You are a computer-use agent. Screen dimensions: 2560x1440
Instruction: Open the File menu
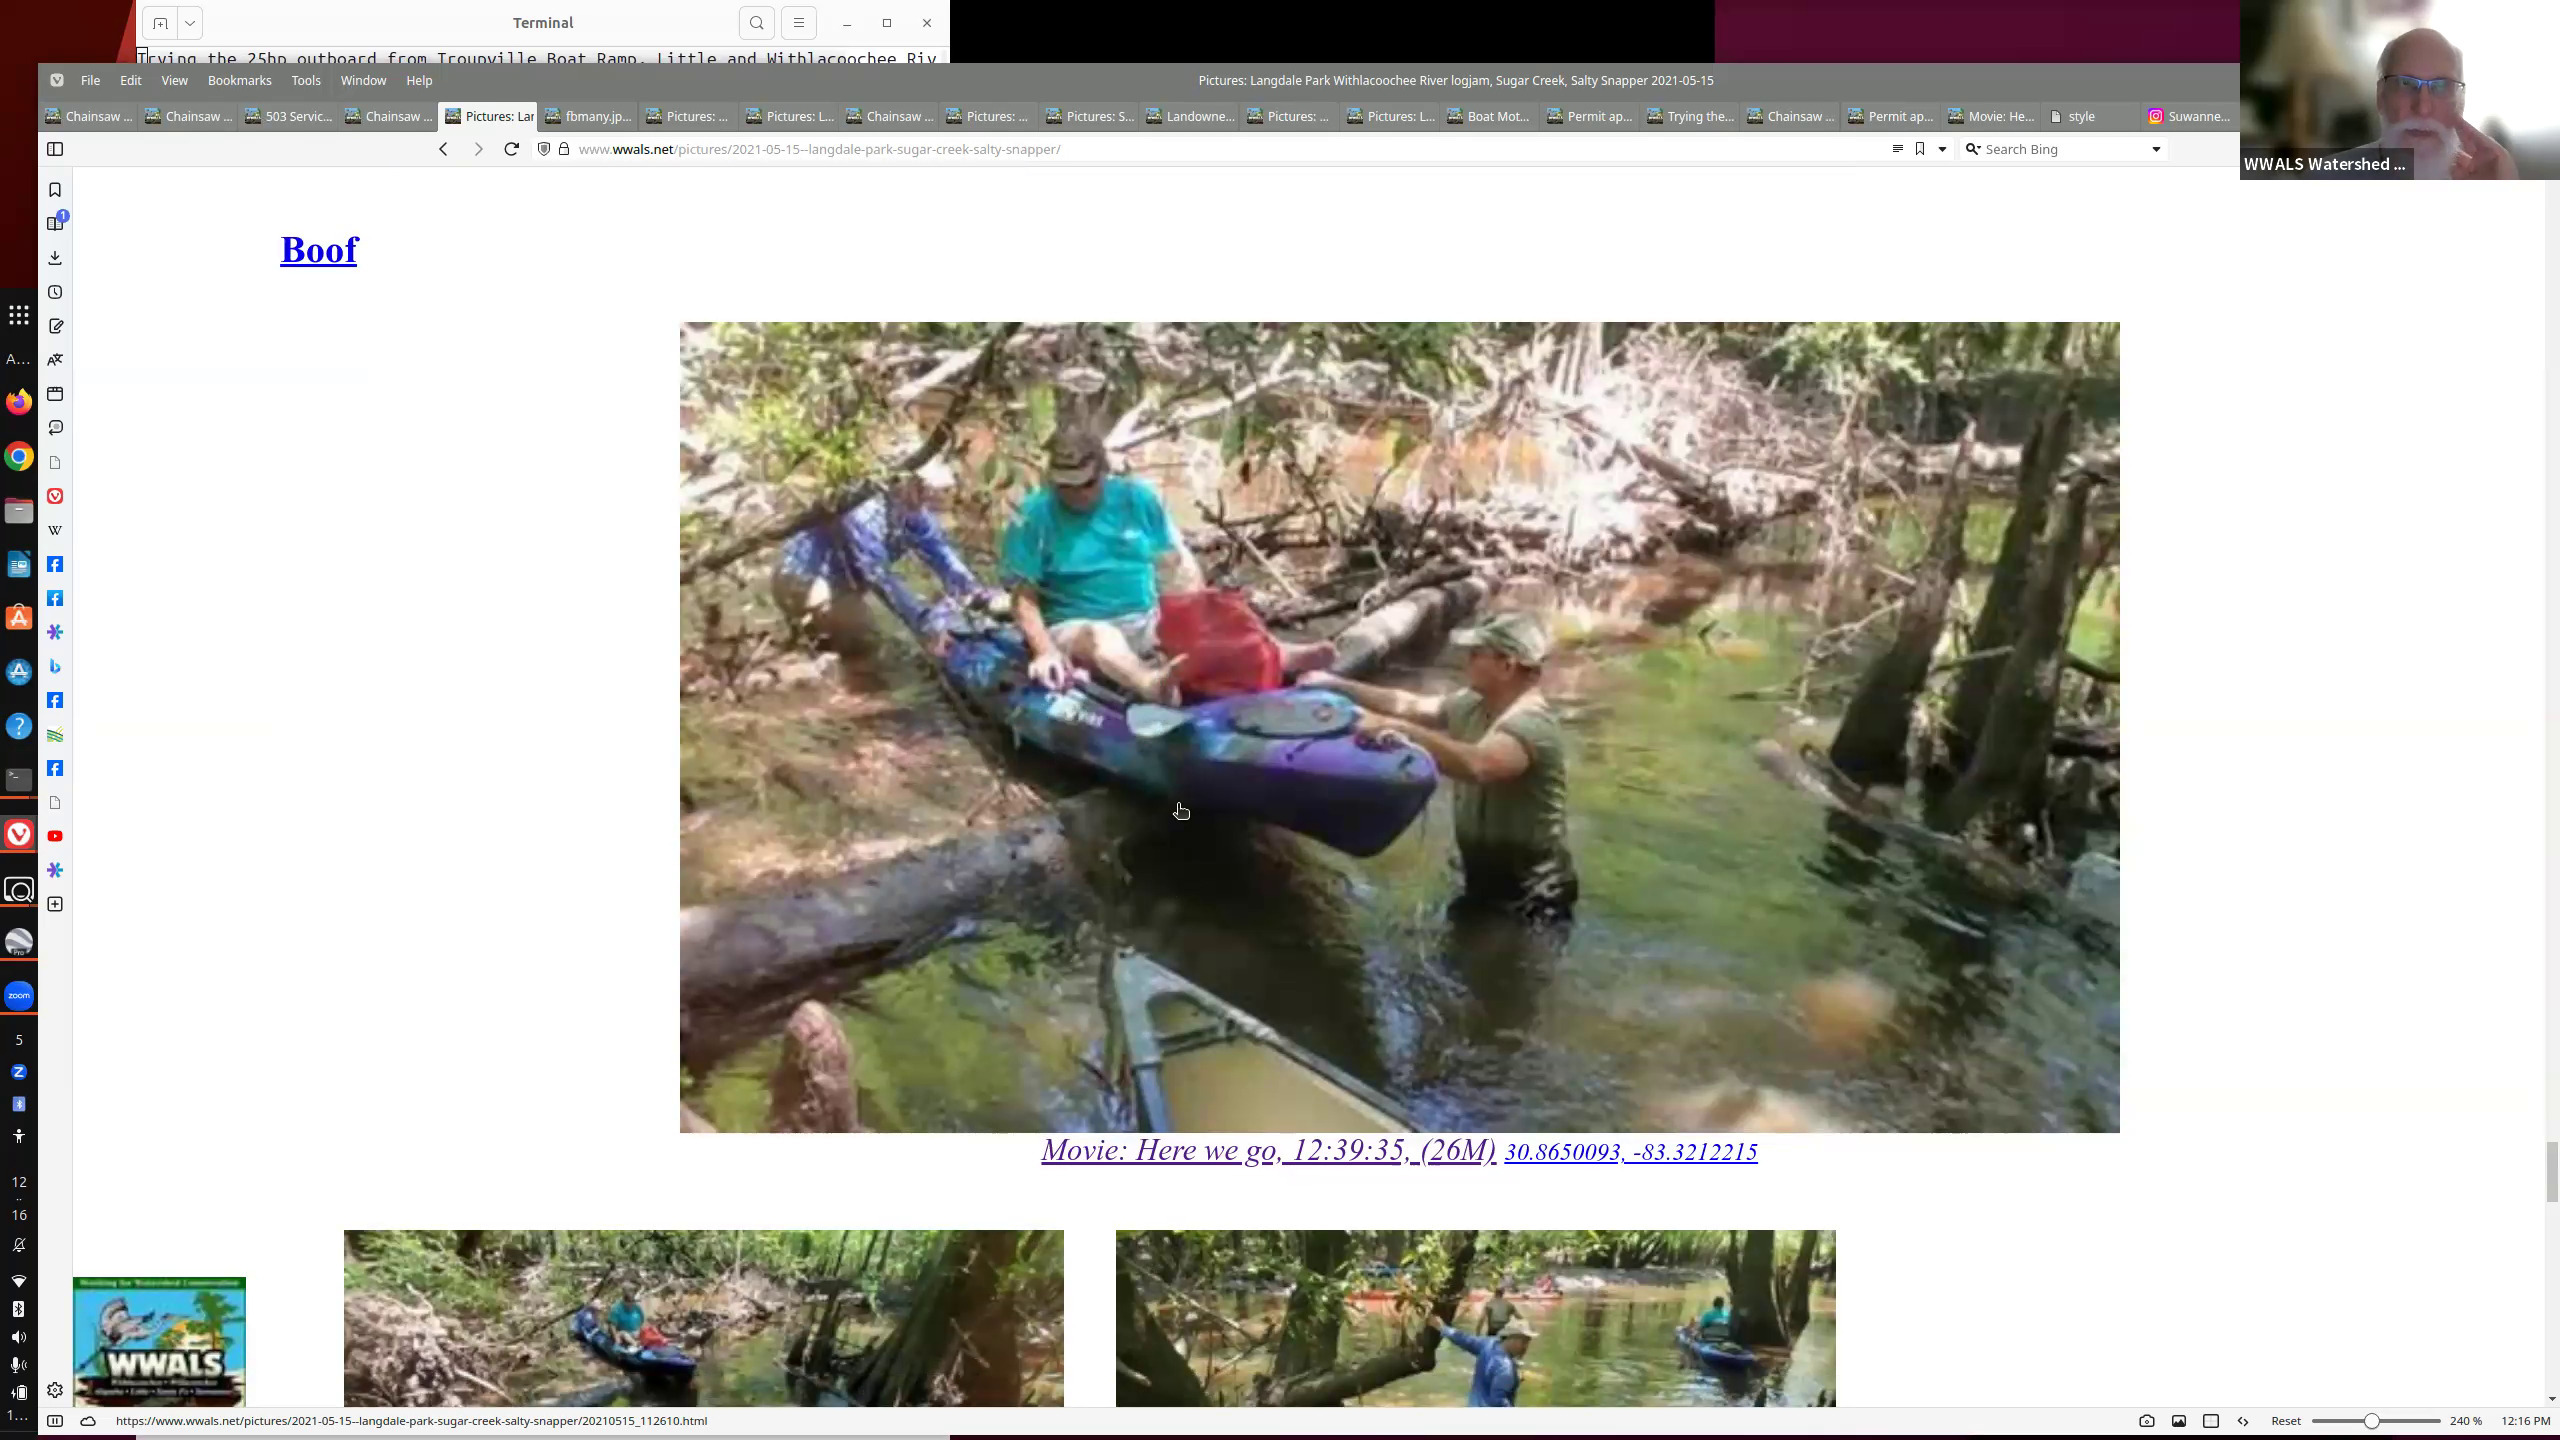point(90,80)
